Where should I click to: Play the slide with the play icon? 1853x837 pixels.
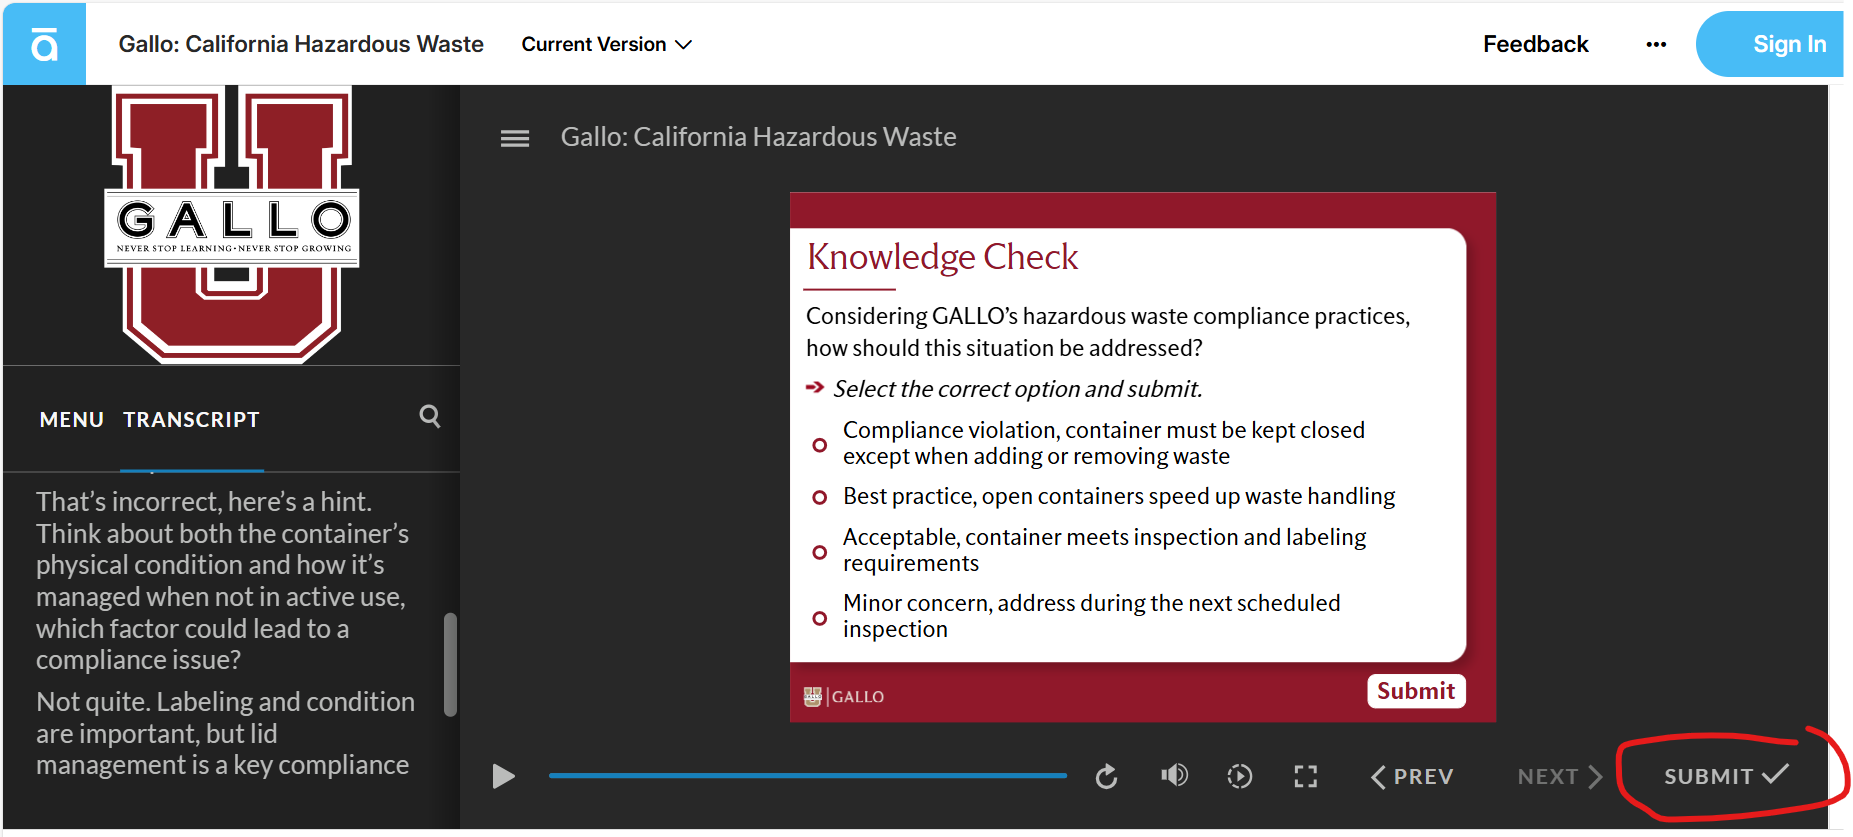pos(504,776)
